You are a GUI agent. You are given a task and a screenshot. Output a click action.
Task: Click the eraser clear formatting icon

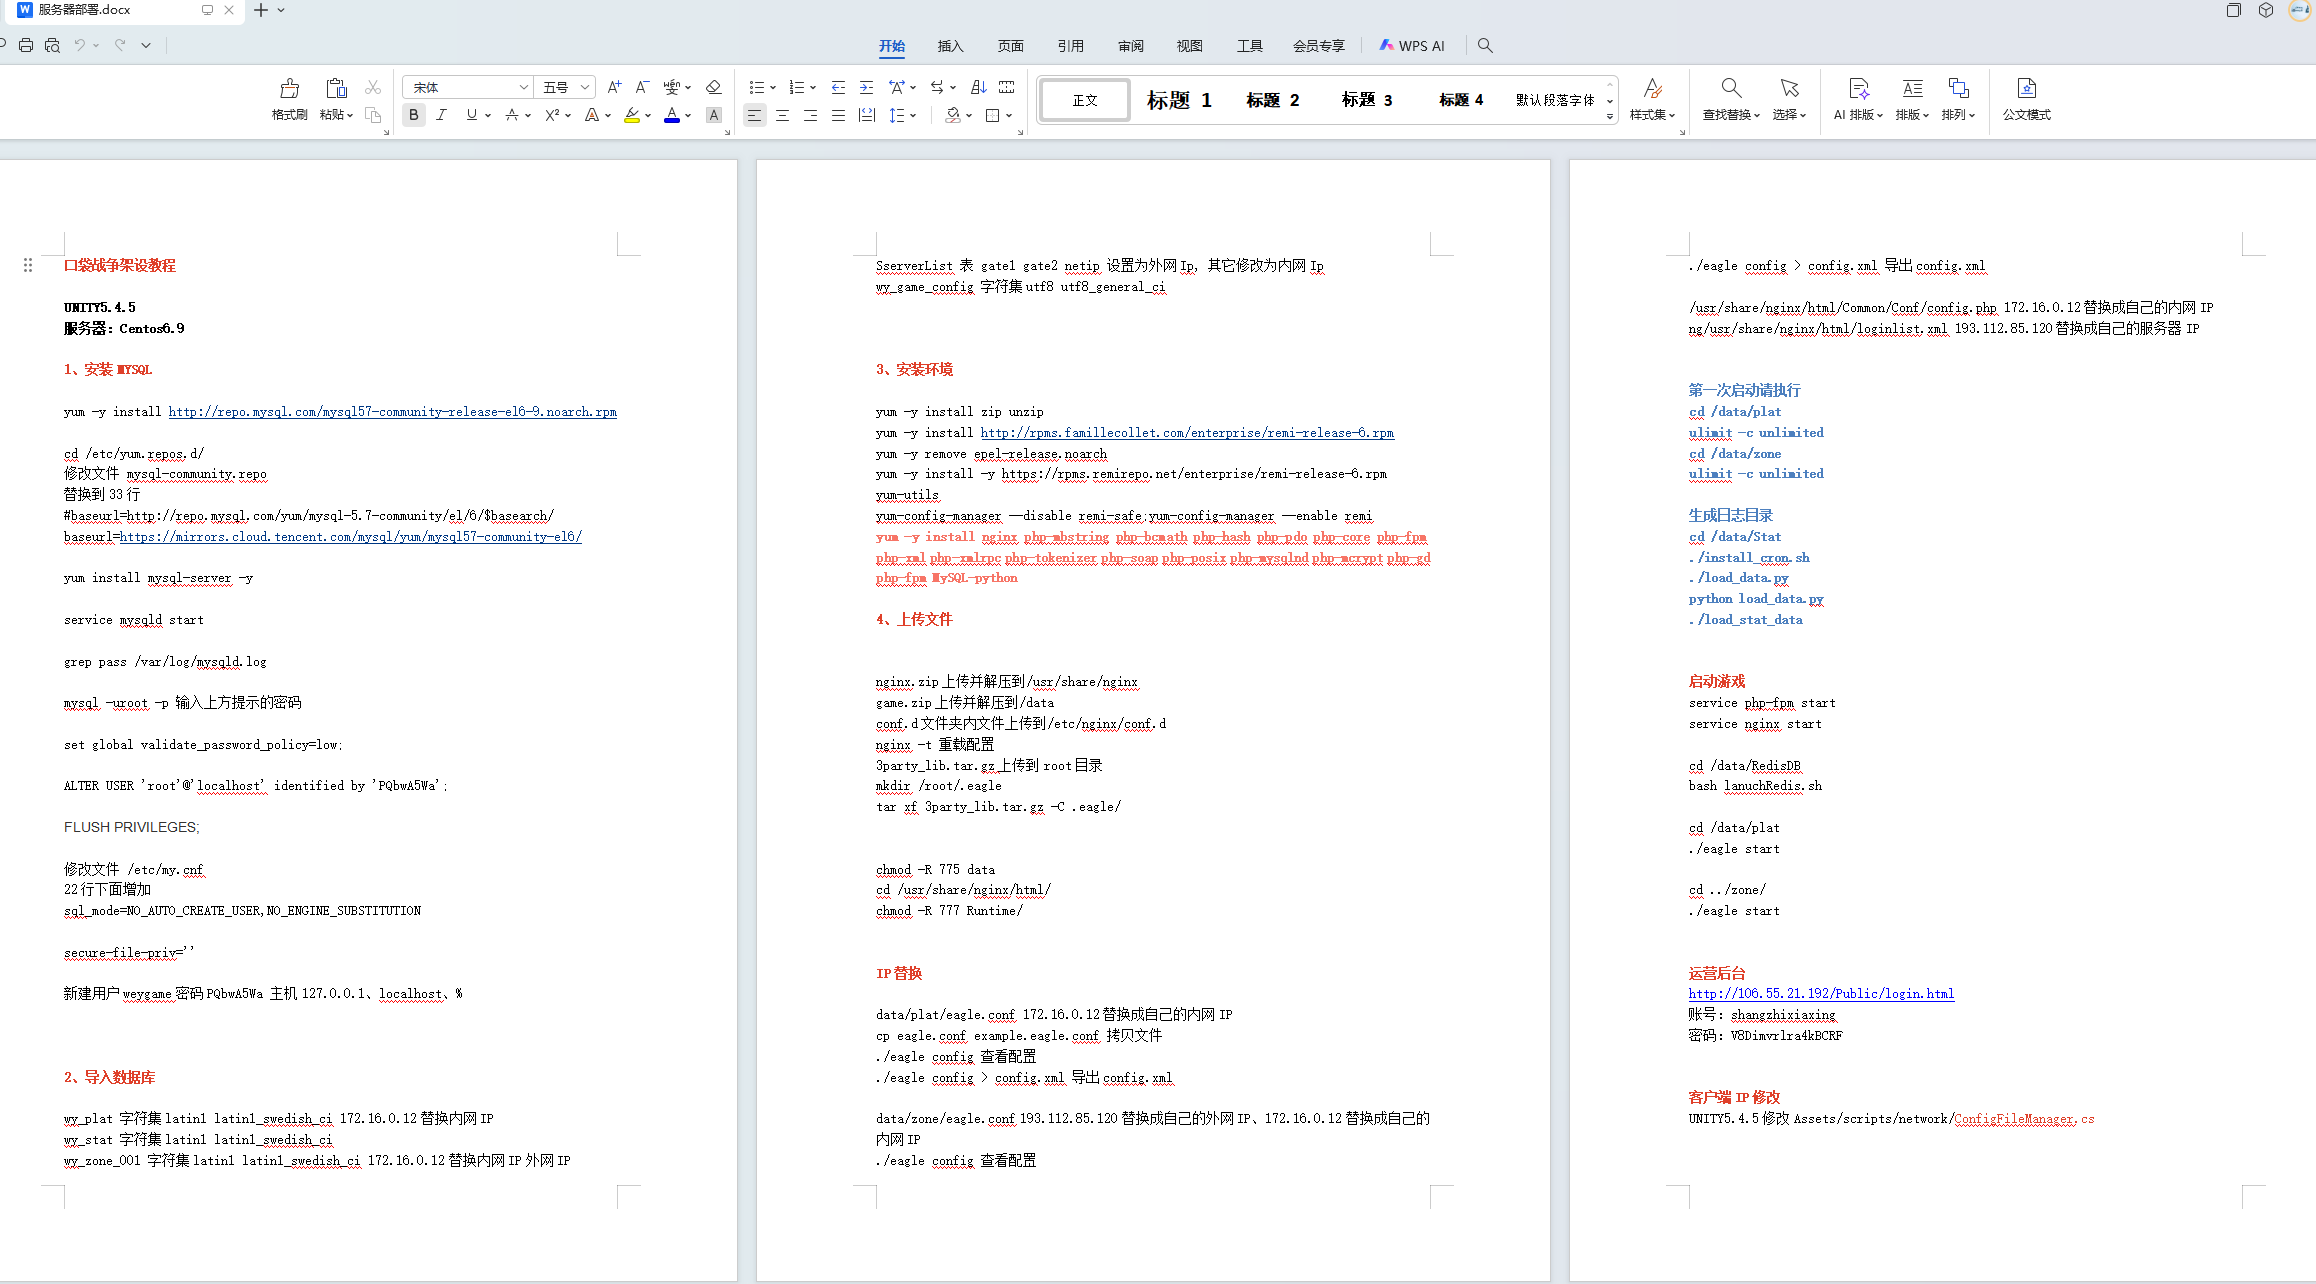(713, 88)
